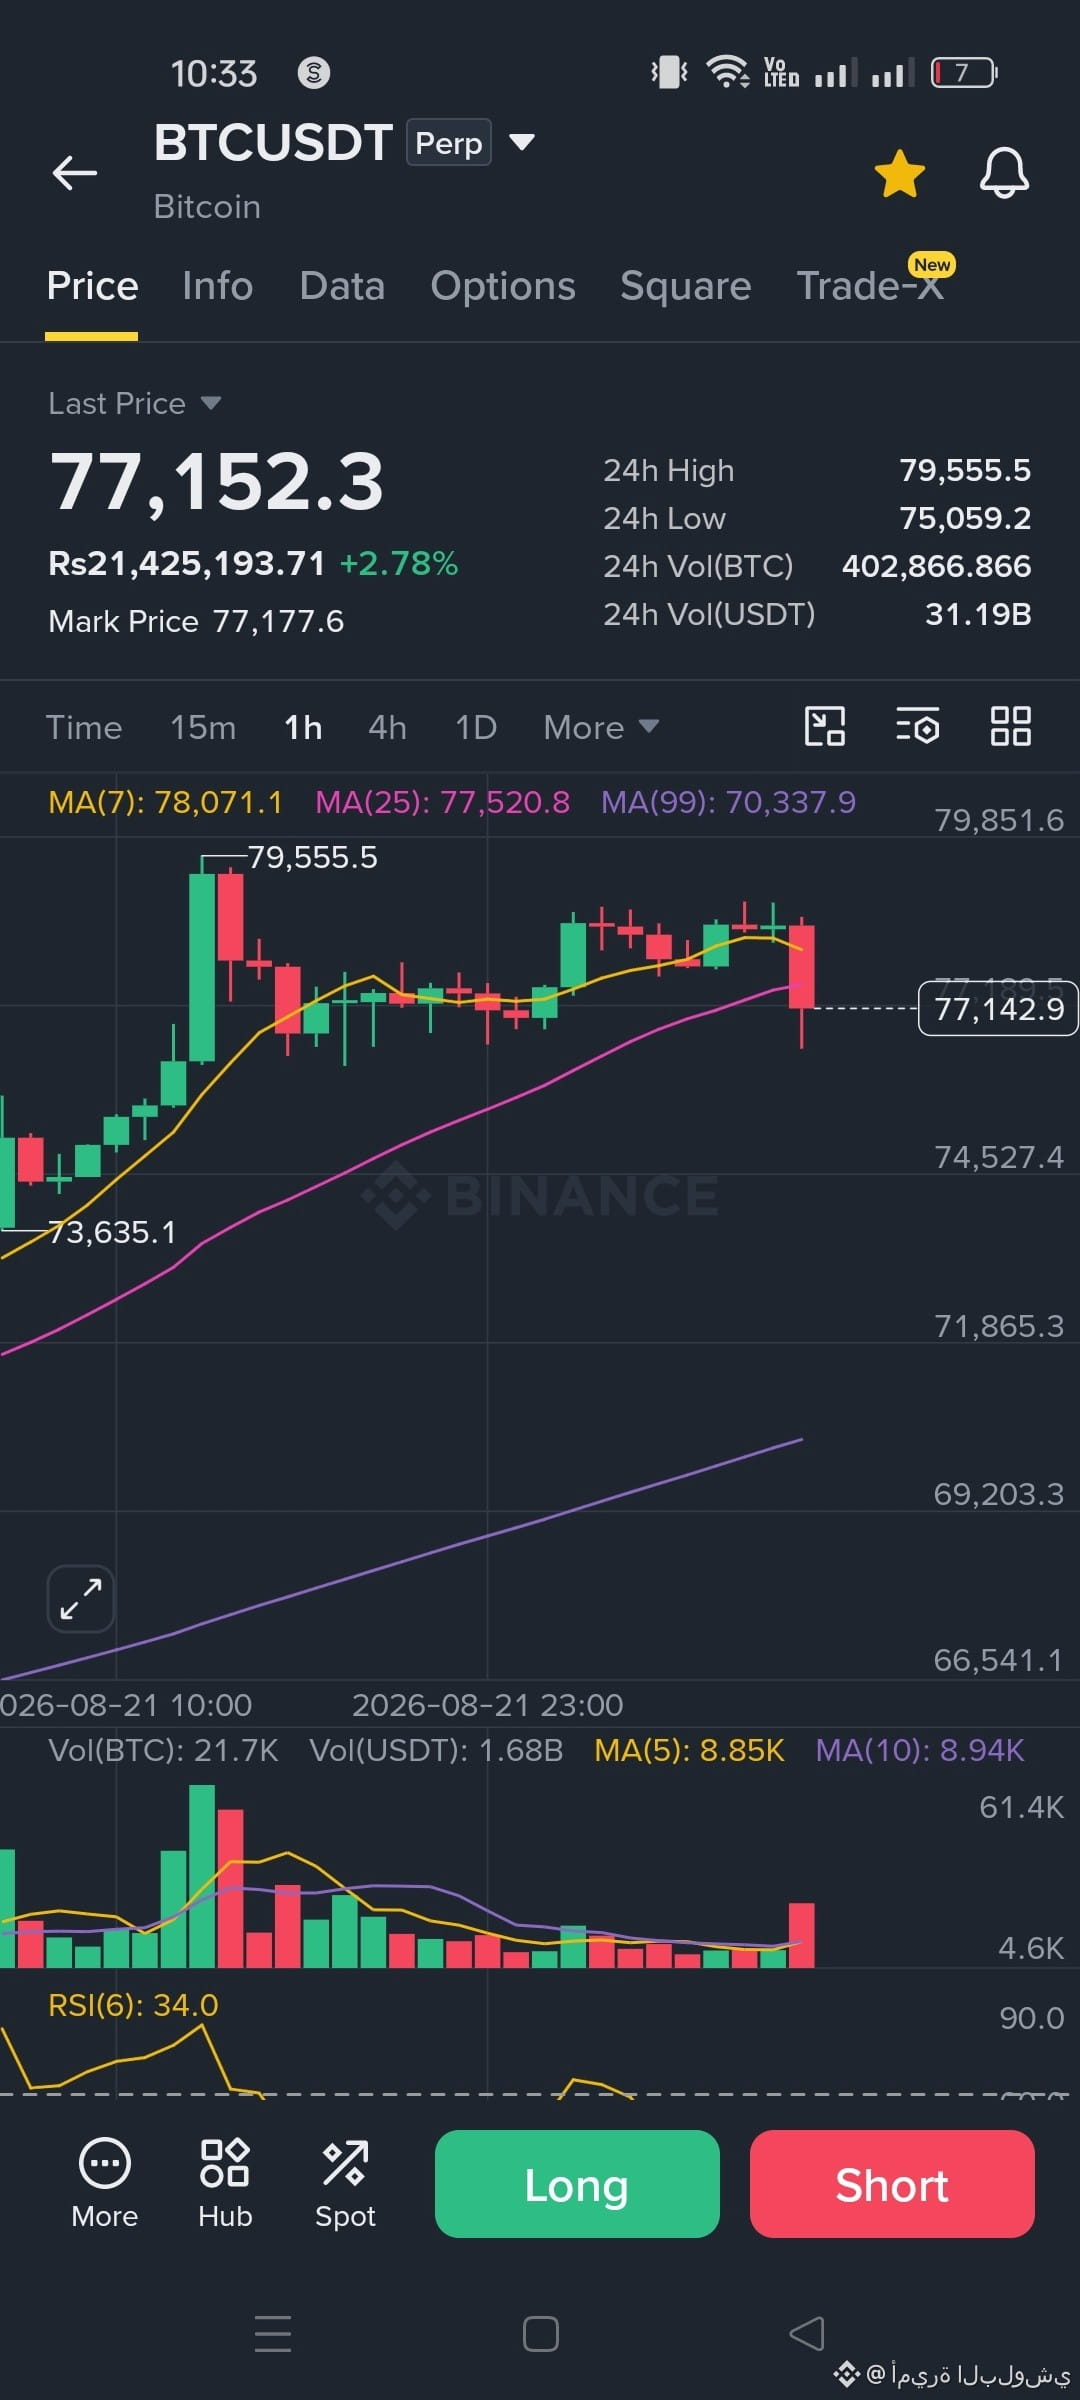Open the Last Price dropdown

135,403
